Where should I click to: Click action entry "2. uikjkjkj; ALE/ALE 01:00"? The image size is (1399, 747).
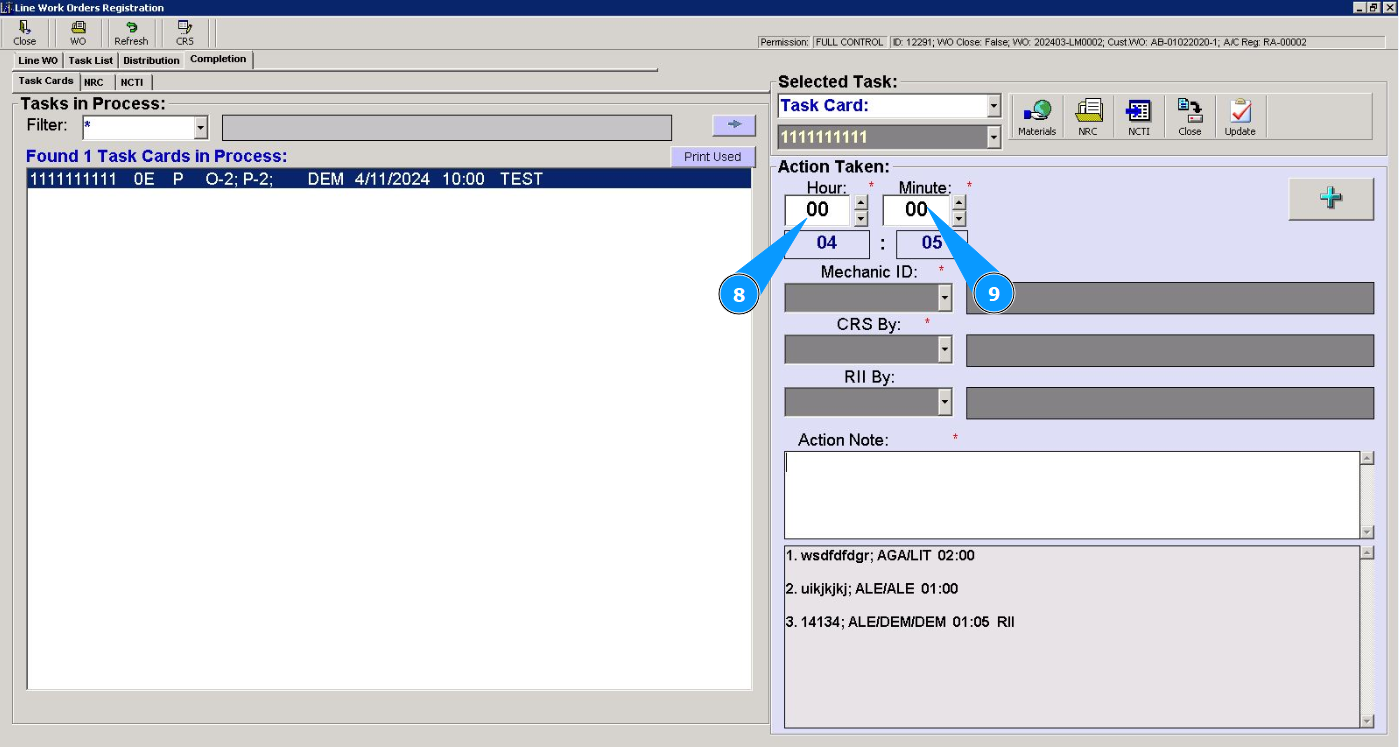[x=872, y=588]
